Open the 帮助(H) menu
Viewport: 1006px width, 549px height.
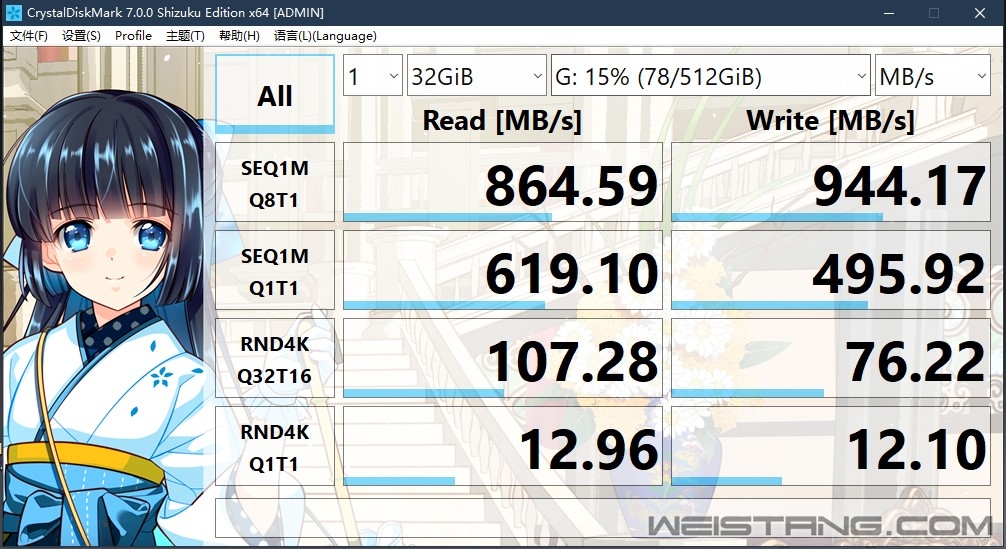coord(239,36)
